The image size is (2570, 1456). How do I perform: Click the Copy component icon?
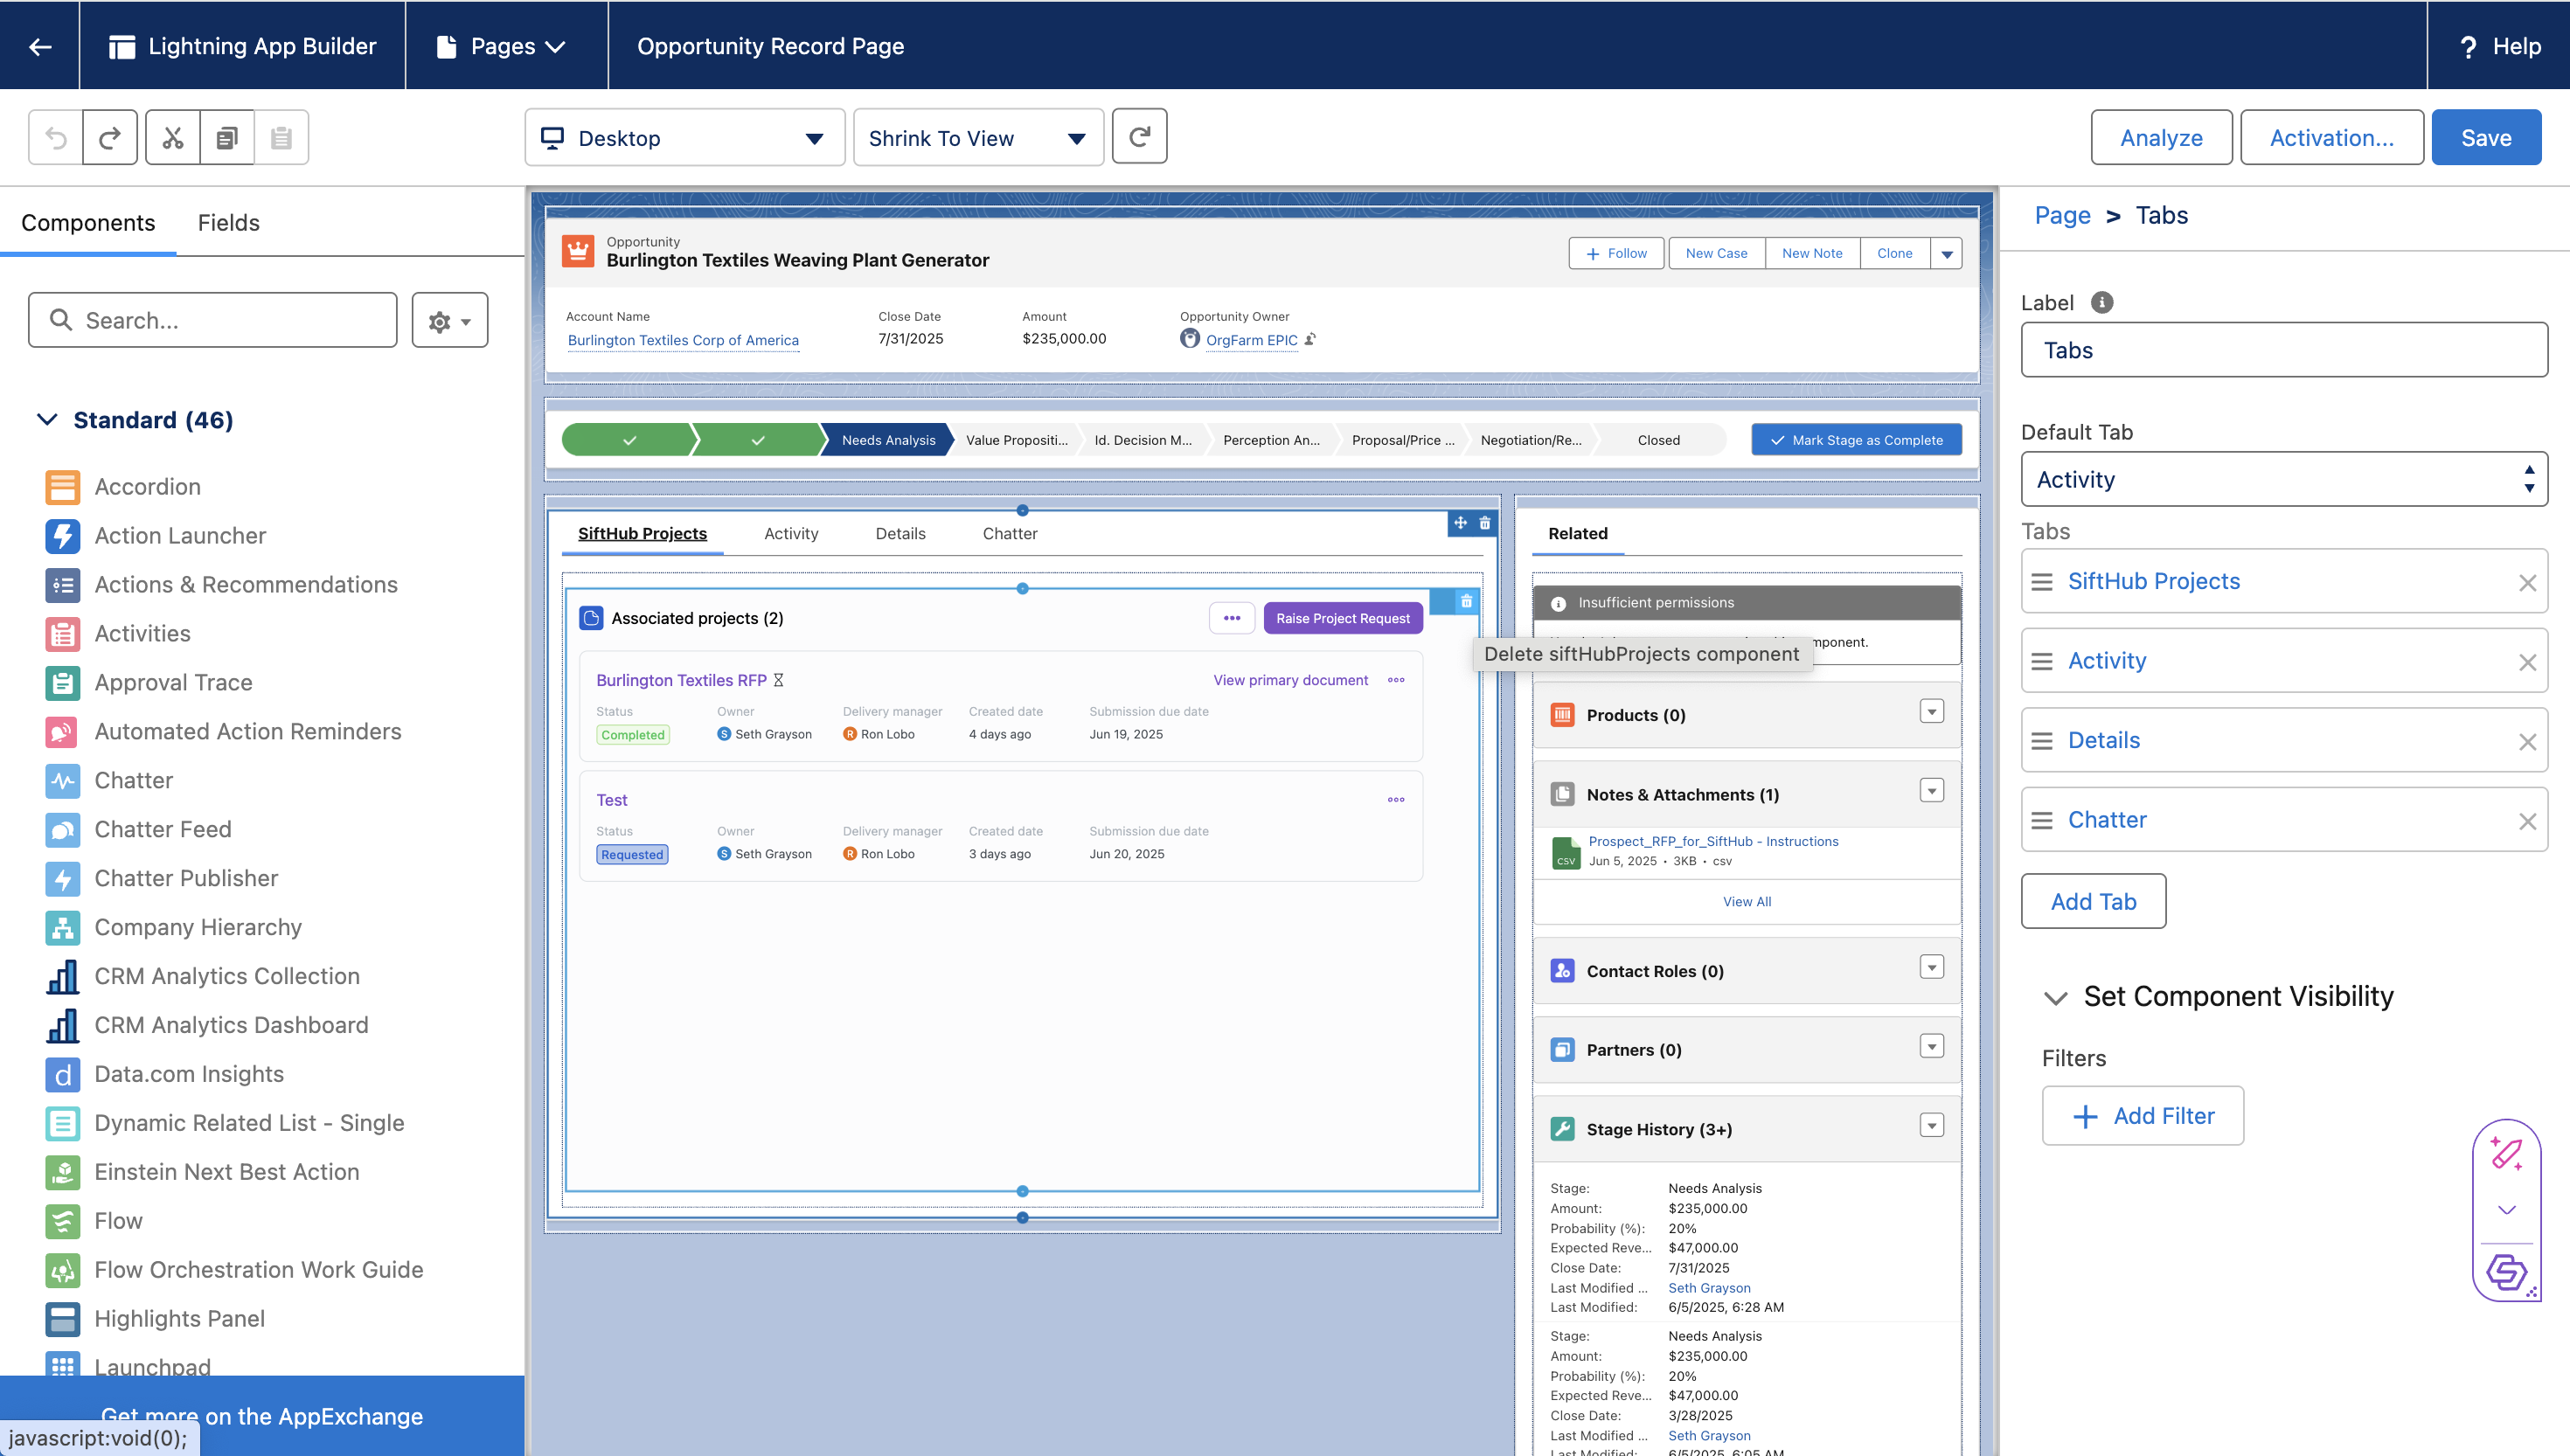pyautogui.click(x=227, y=137)
